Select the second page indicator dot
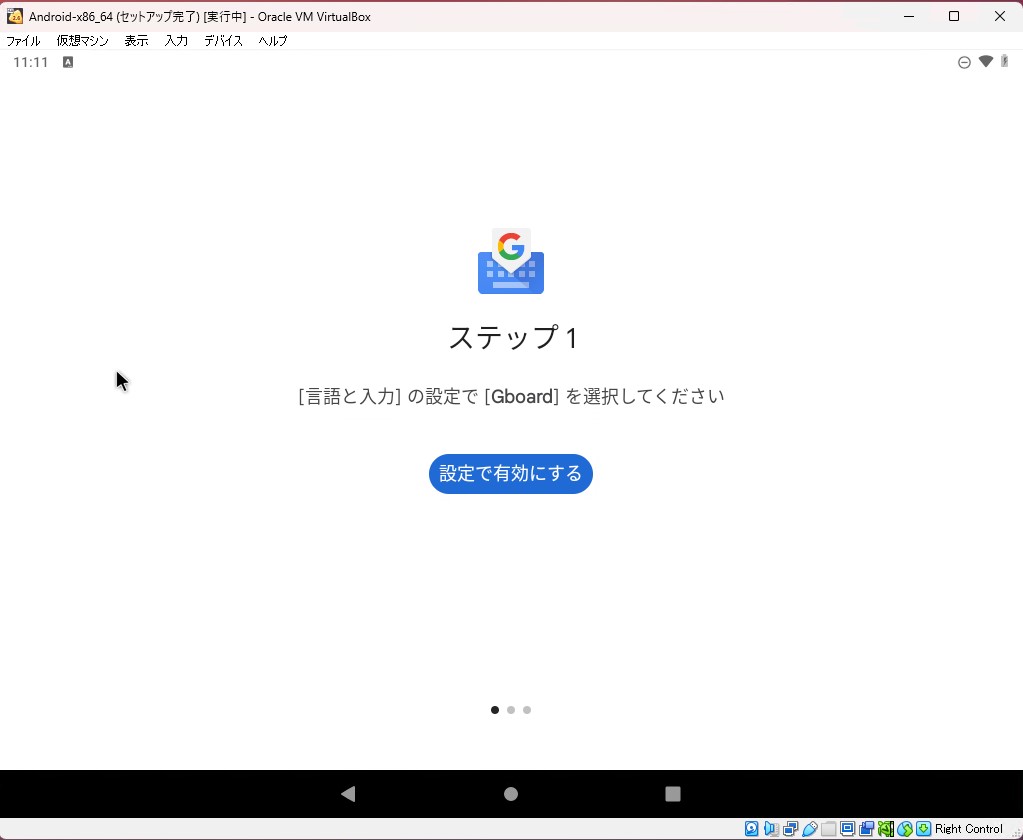This screenshot has height=840, width=1023. pyautogui.click(x=511, y=710)
